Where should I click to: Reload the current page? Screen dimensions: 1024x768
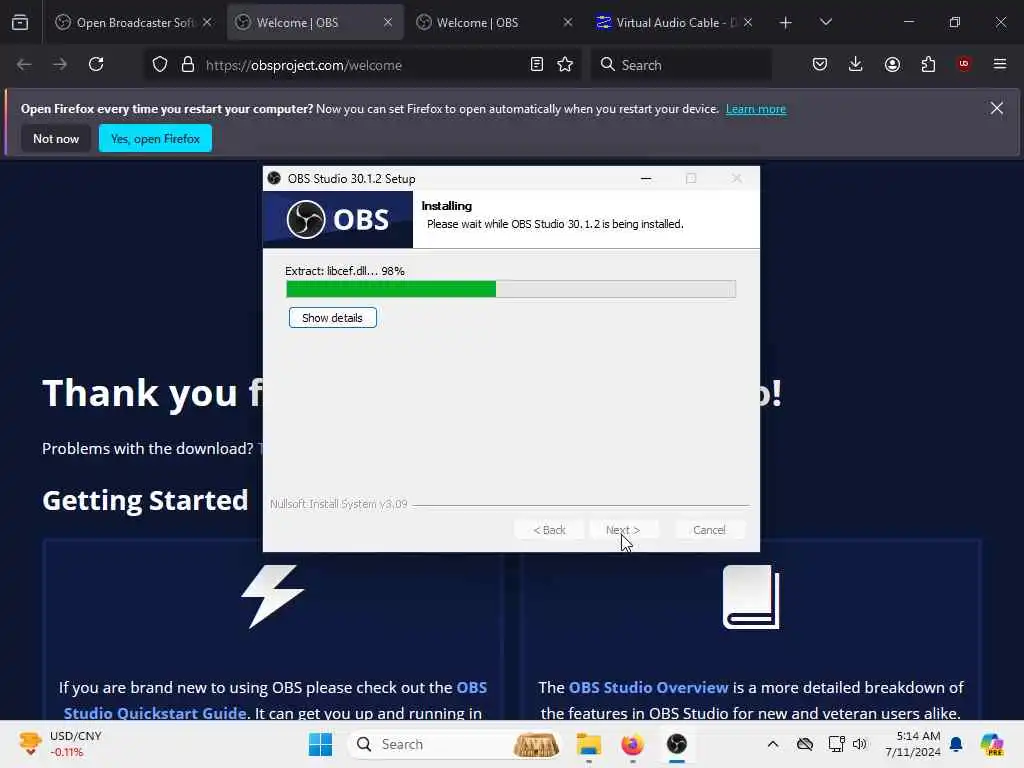tap(96, 64)
